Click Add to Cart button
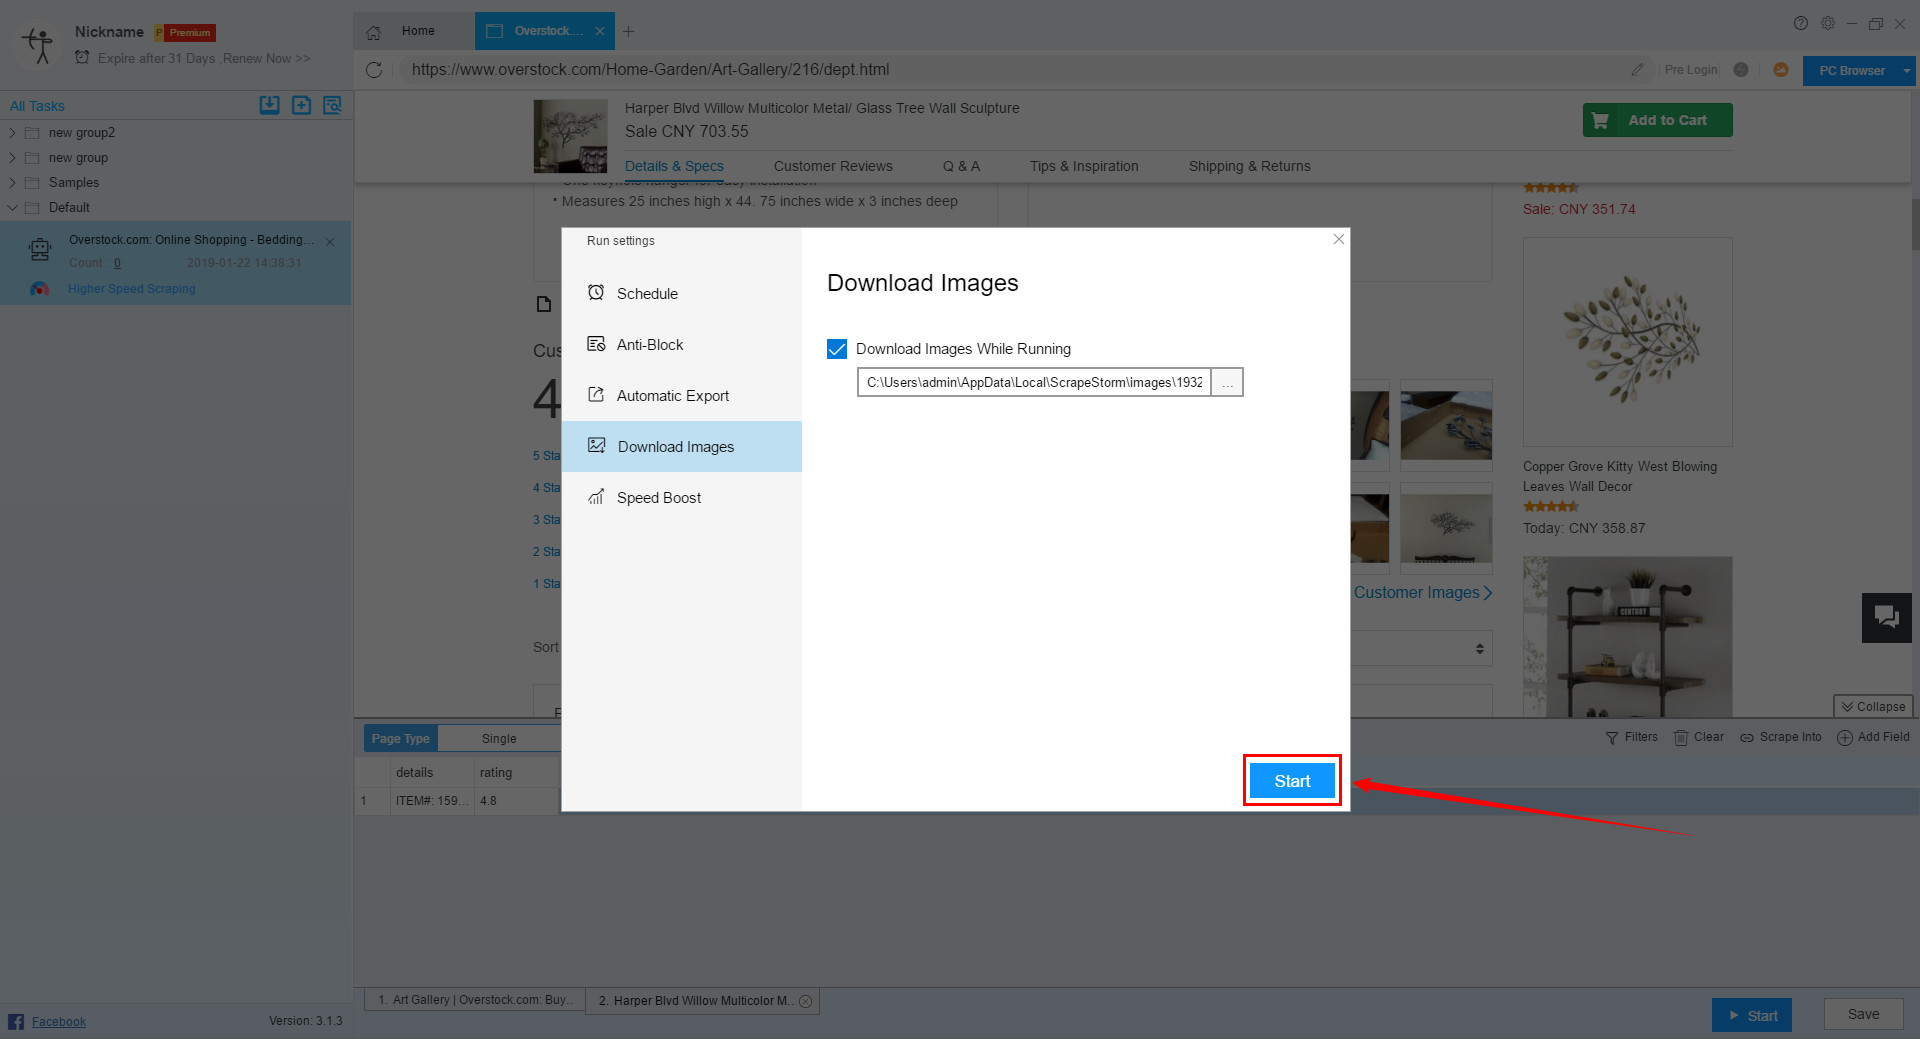The height and width of the screenshot is (1039, 1920). tap(1657, 120)
